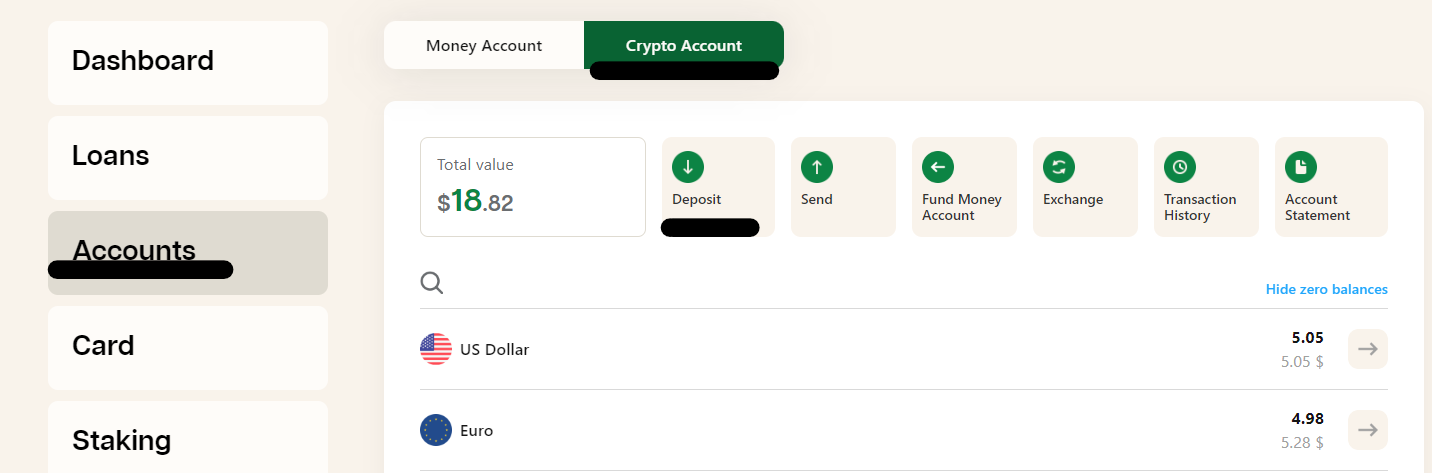Select the Crypto Account tab
Viewport: 1432px width, 473px height.
pyautogui.click(x=684, y=45)
